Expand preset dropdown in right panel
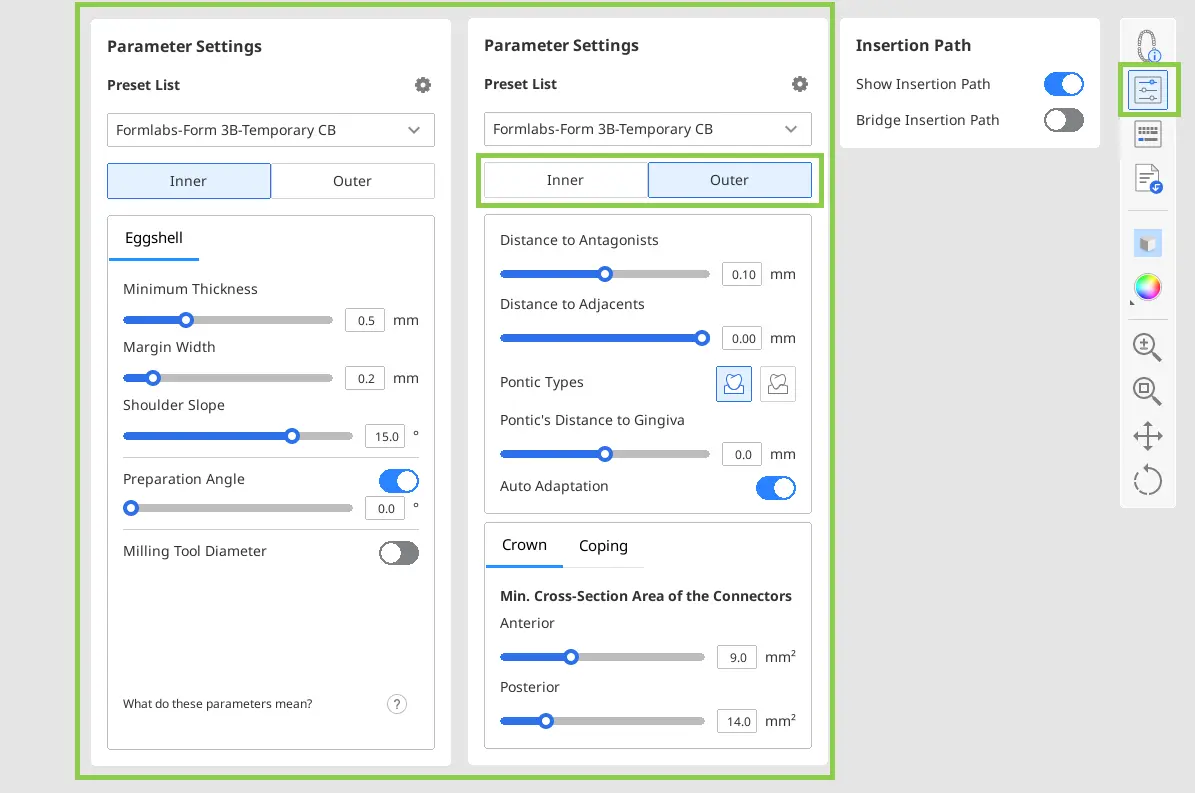Screen dimensions: 1195x793 click(648, 130)
